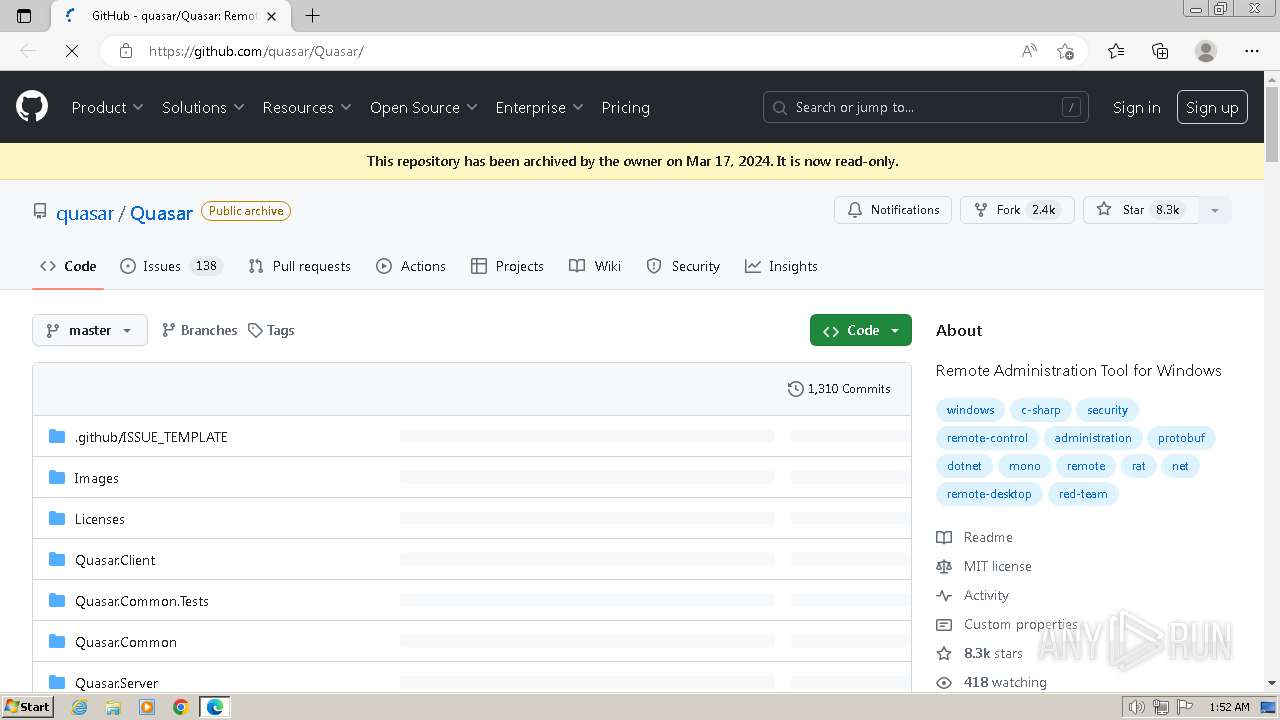Click the .github/ISSUE_TEMPLATE folder icon
1280x720 pixels.
click(x=57, y=436)
